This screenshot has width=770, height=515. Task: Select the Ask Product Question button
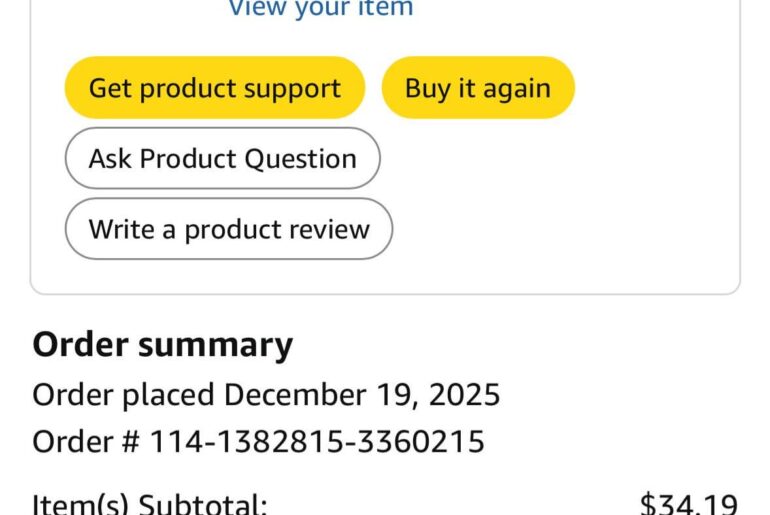click(222, 159)
